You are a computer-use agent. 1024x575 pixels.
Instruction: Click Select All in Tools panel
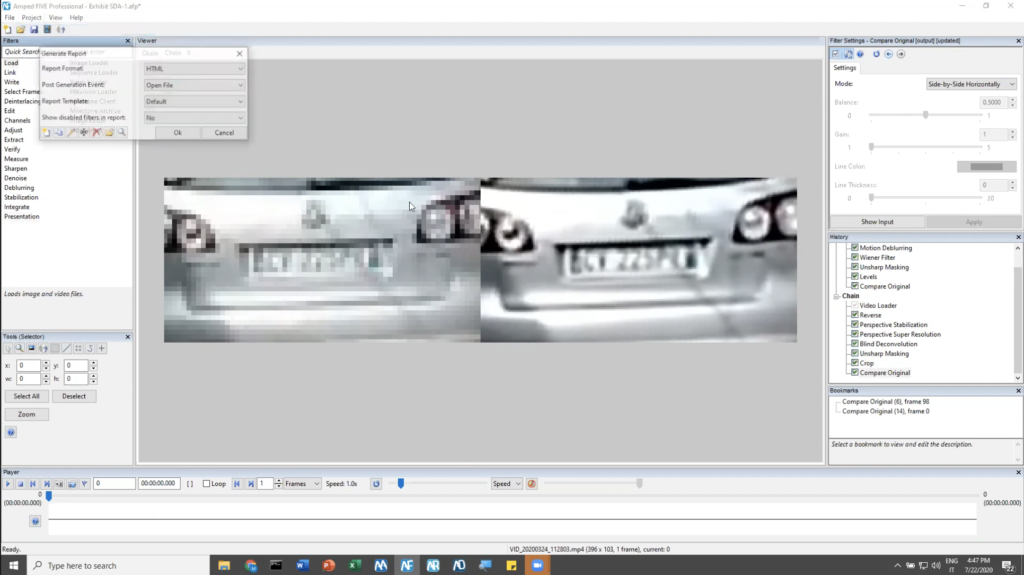coord(27,397)
